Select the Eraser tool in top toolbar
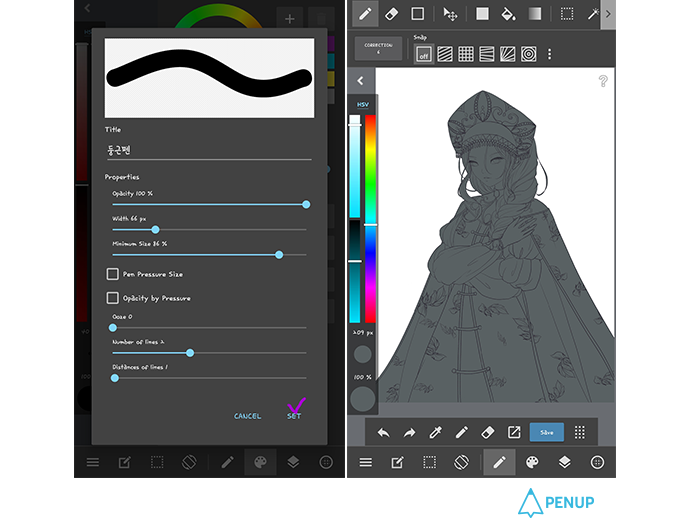The height and width of the screenshot is (528, 690). coord(391,14)
